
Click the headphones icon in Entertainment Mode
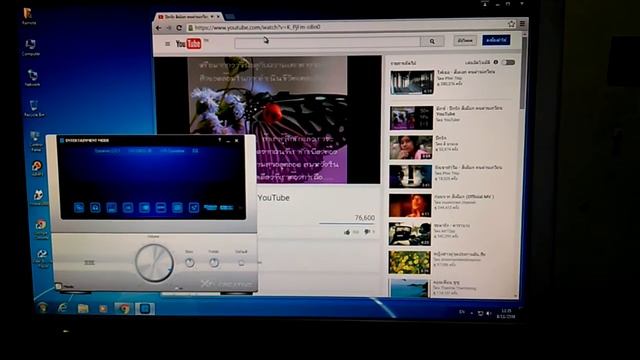pyautogui.click(x=95, y=208)
